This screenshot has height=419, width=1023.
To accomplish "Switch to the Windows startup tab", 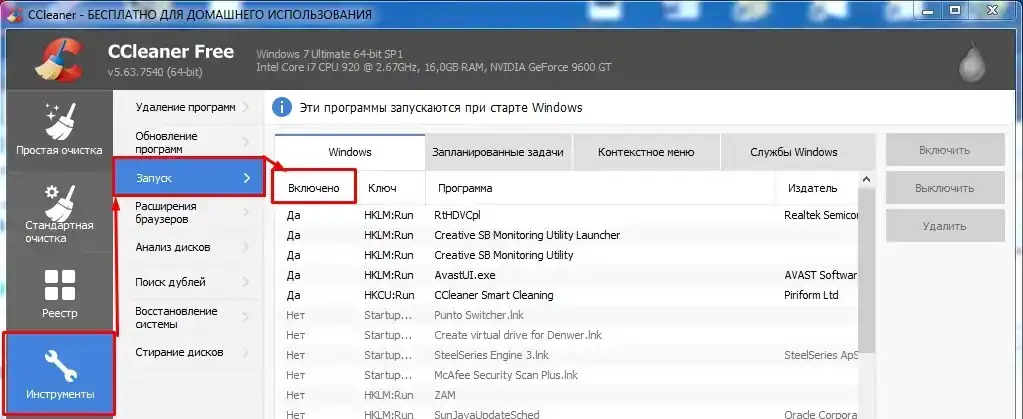I will pos(350,152).
